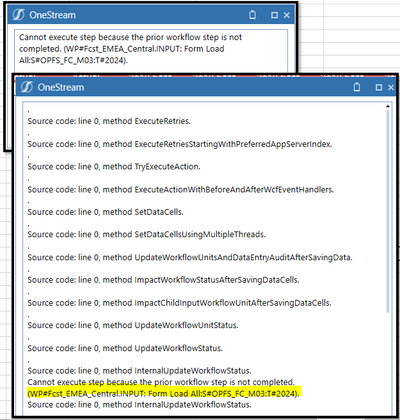Copy the back dialog's message to clipboard
The image size is (400, 420).
(x=253, y=15)
